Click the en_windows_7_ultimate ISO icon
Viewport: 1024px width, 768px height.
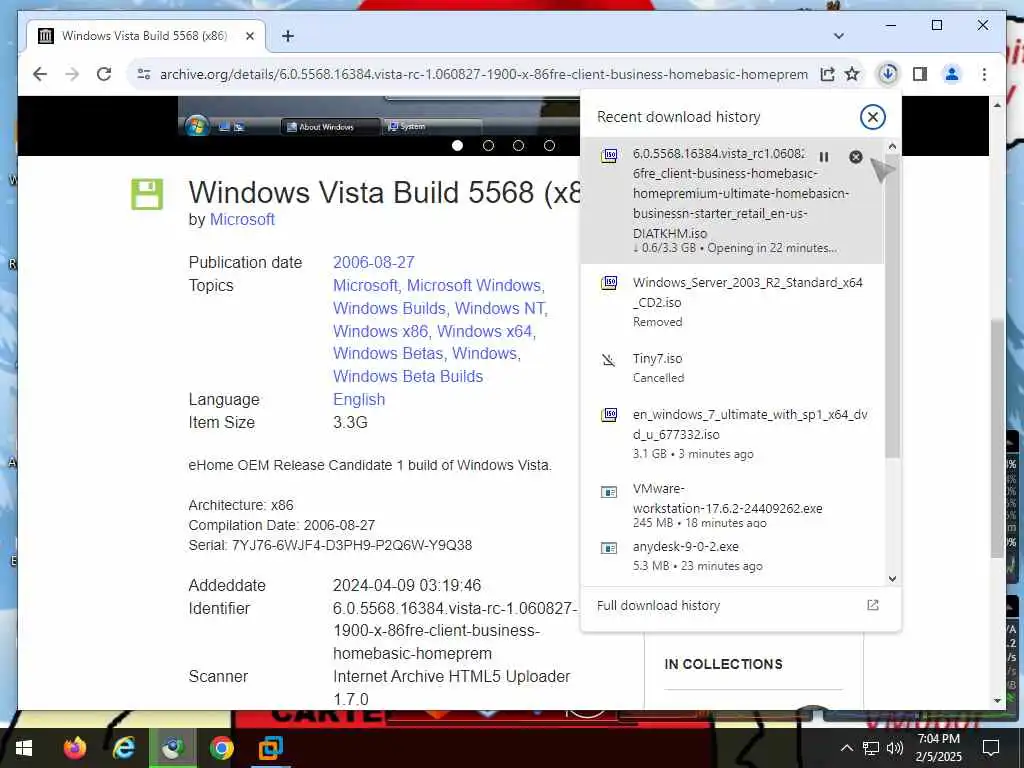tap(609, 415)
